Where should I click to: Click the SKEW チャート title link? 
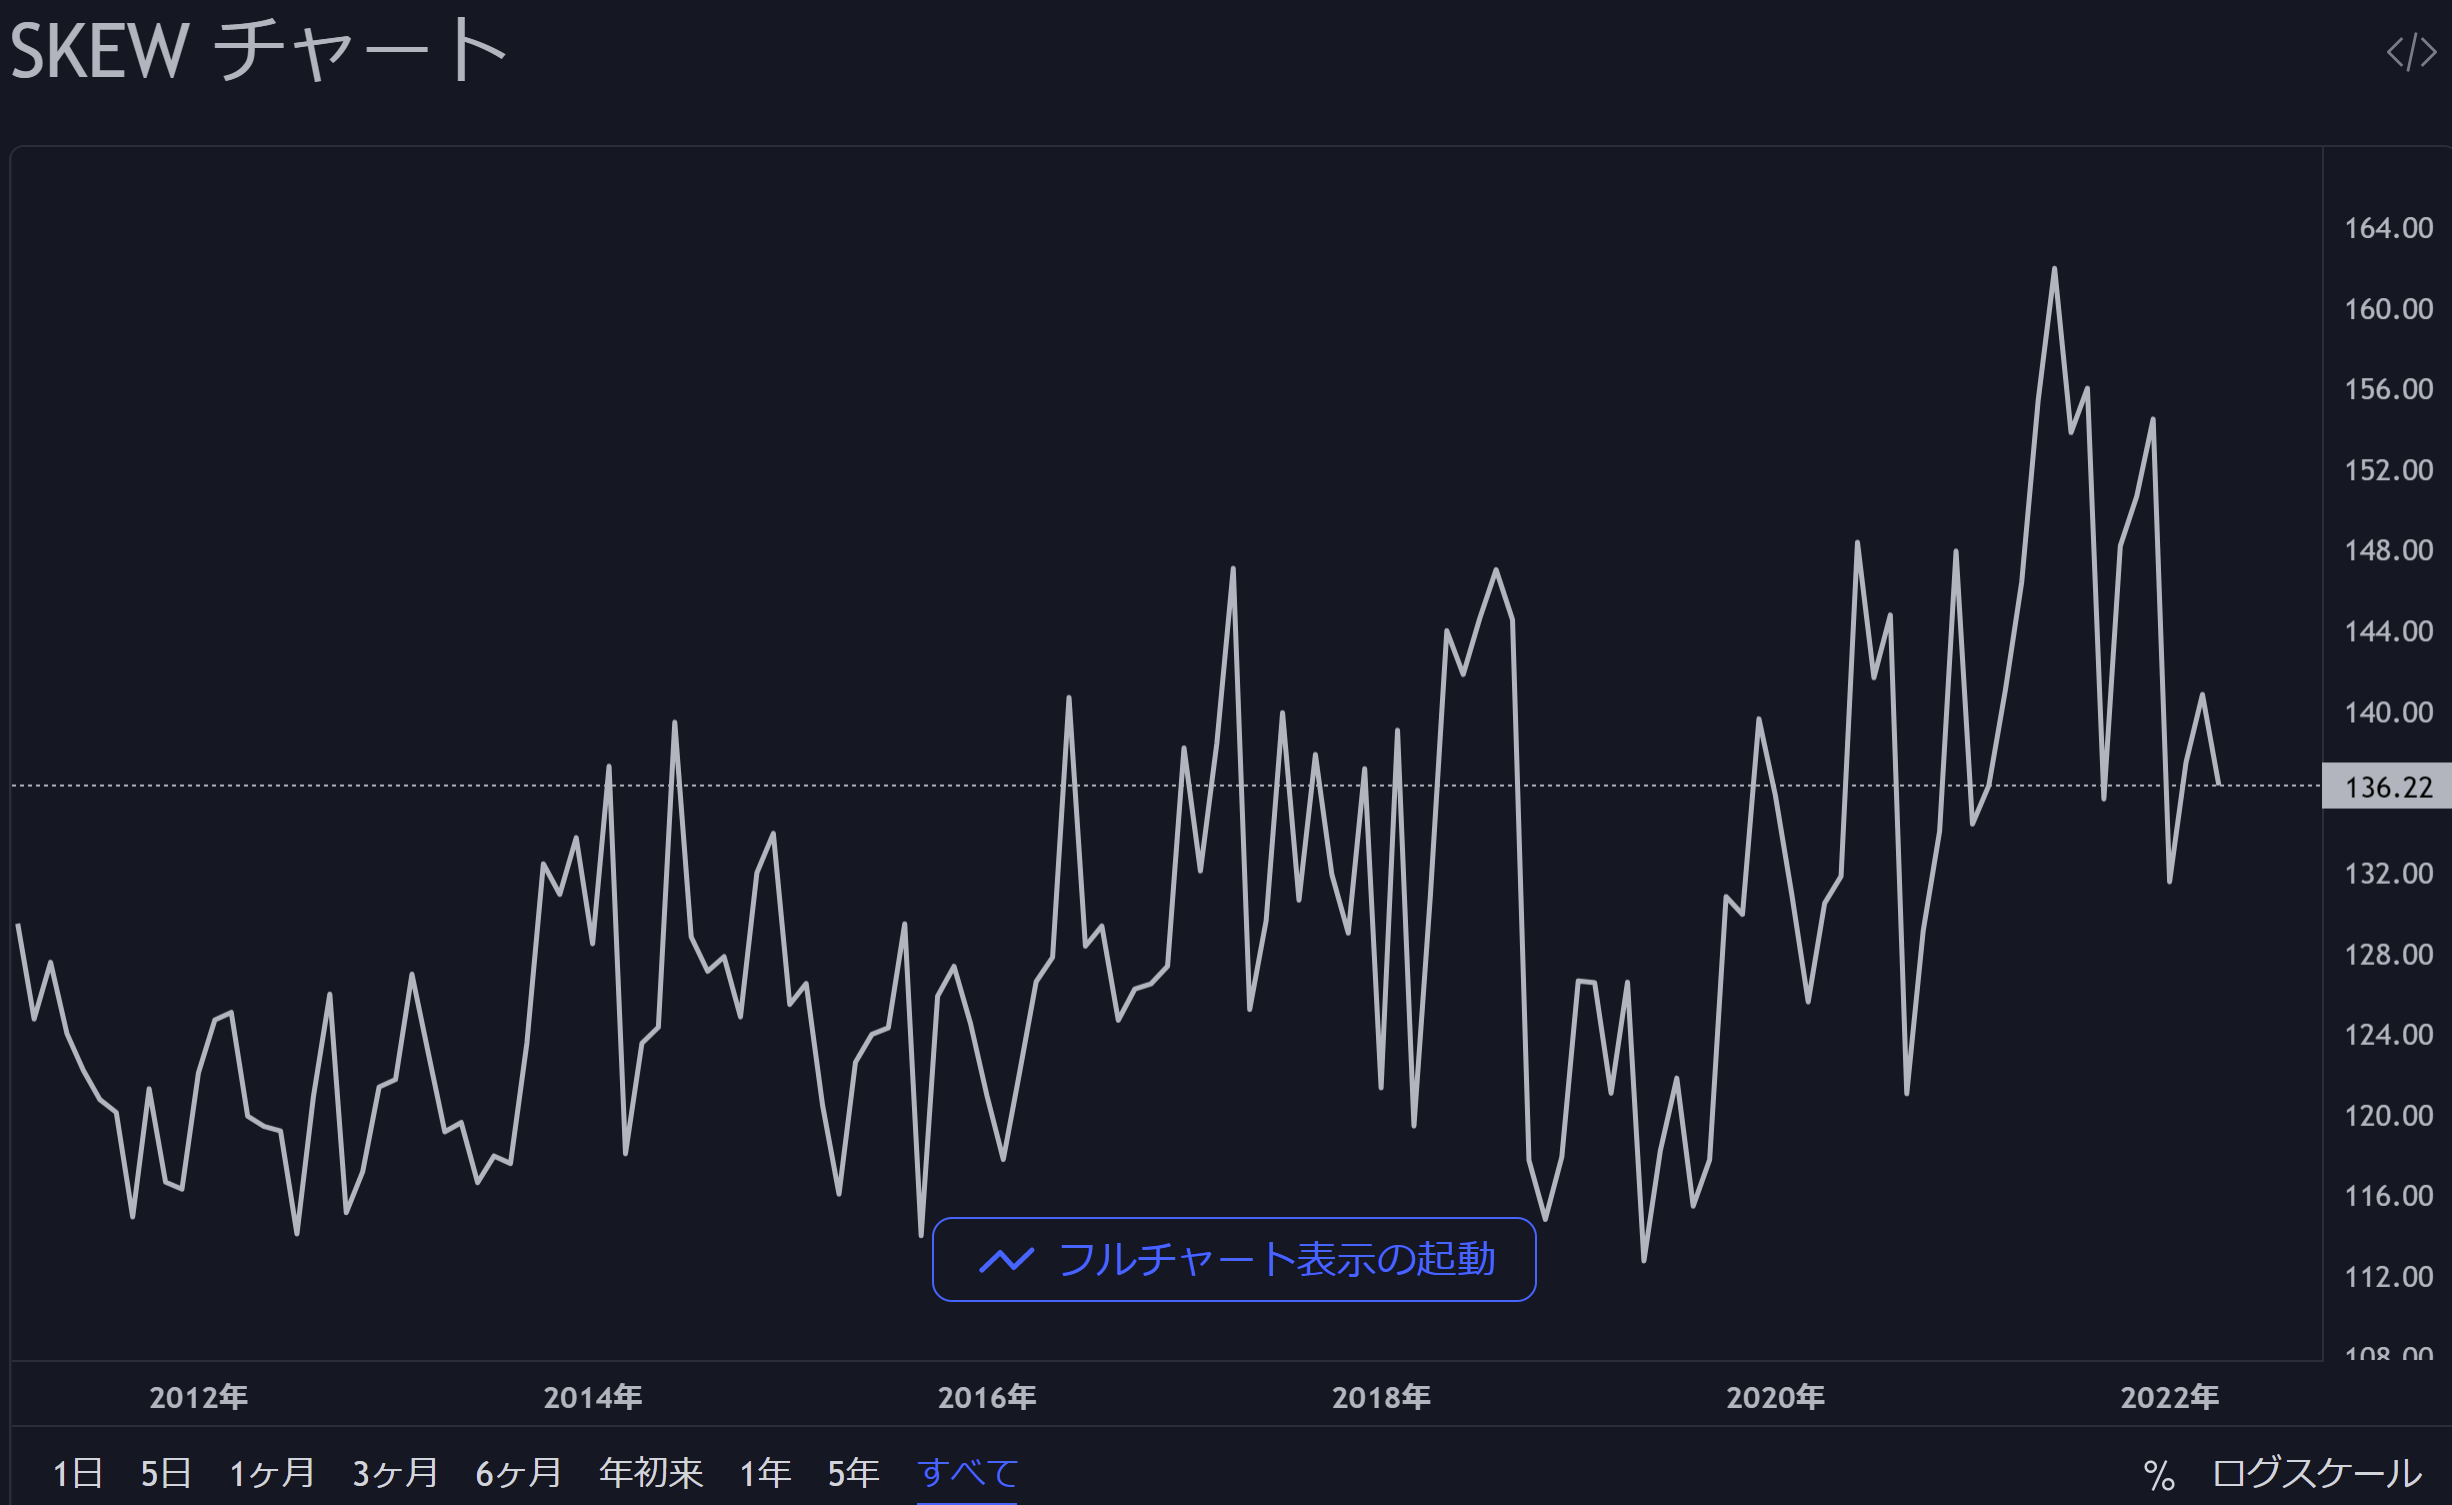(x=258, y=50)
